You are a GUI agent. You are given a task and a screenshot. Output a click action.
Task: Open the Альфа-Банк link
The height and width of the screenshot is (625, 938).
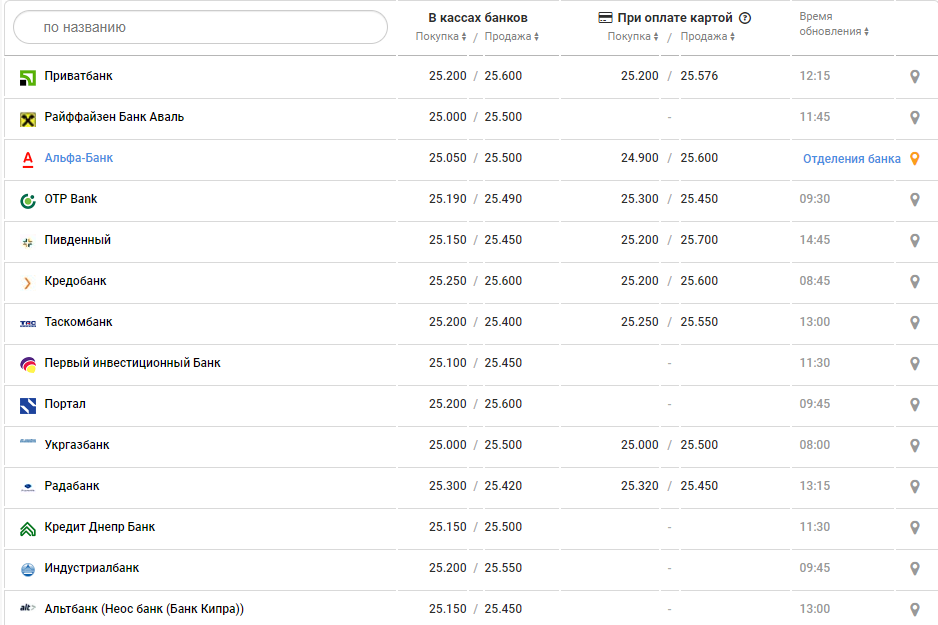tap(79, 158)
